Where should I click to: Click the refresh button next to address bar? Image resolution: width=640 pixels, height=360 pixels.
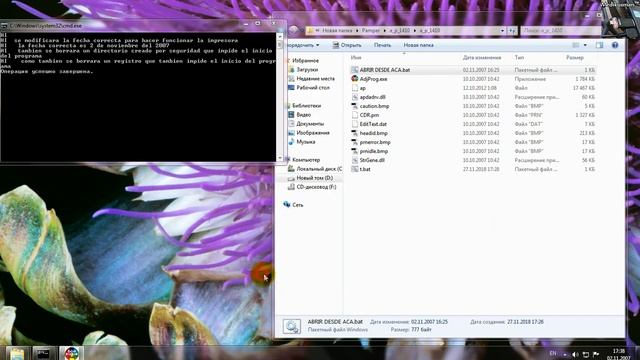pos(512,31)
